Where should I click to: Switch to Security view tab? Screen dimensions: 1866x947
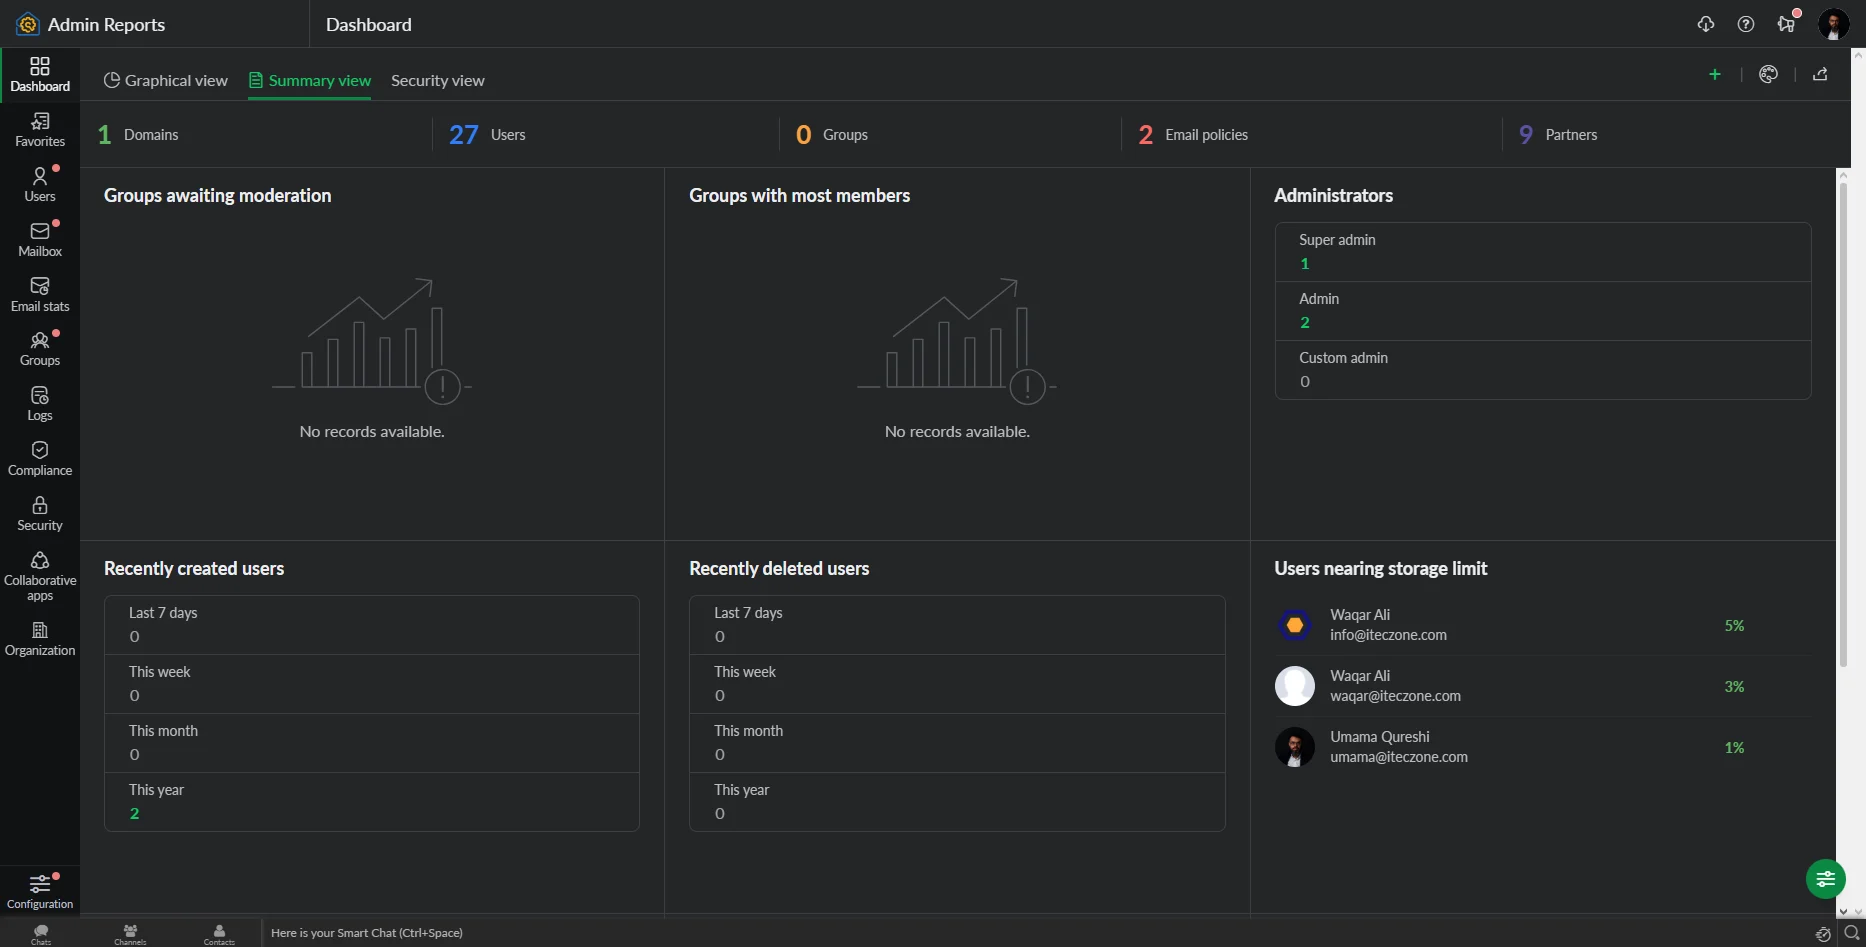(437, 81)
